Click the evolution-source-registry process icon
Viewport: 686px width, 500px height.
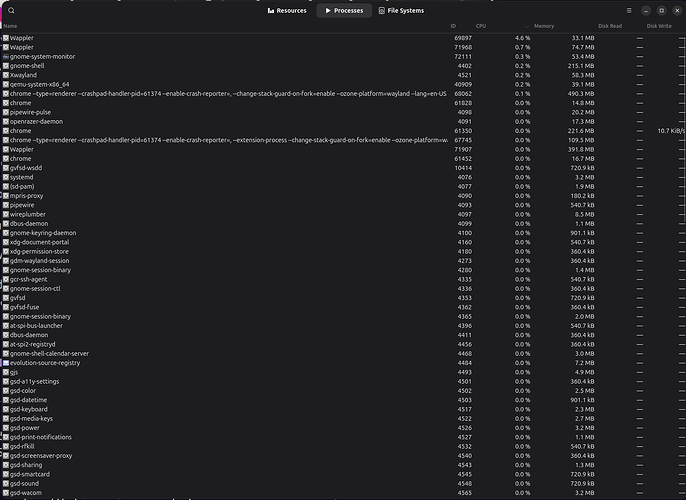click(x=5, y=362)
